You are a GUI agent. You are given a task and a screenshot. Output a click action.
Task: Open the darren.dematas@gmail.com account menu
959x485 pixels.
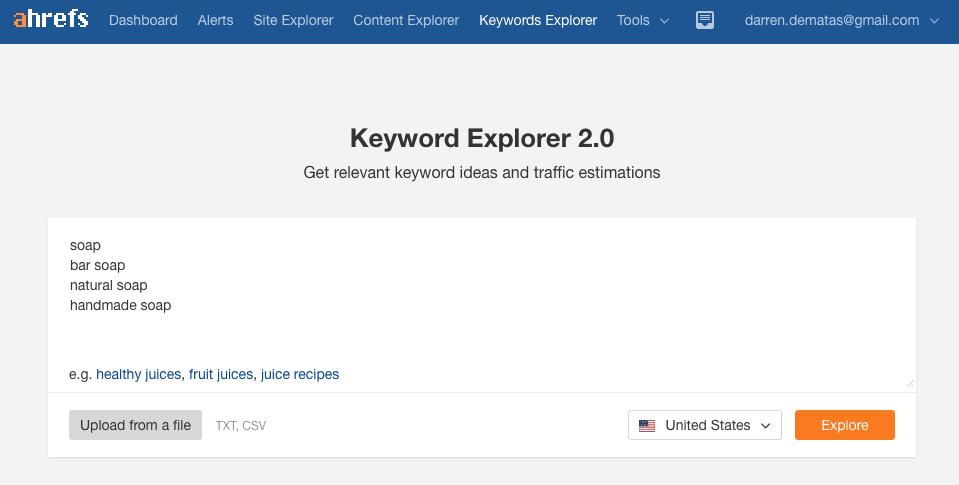842,20
